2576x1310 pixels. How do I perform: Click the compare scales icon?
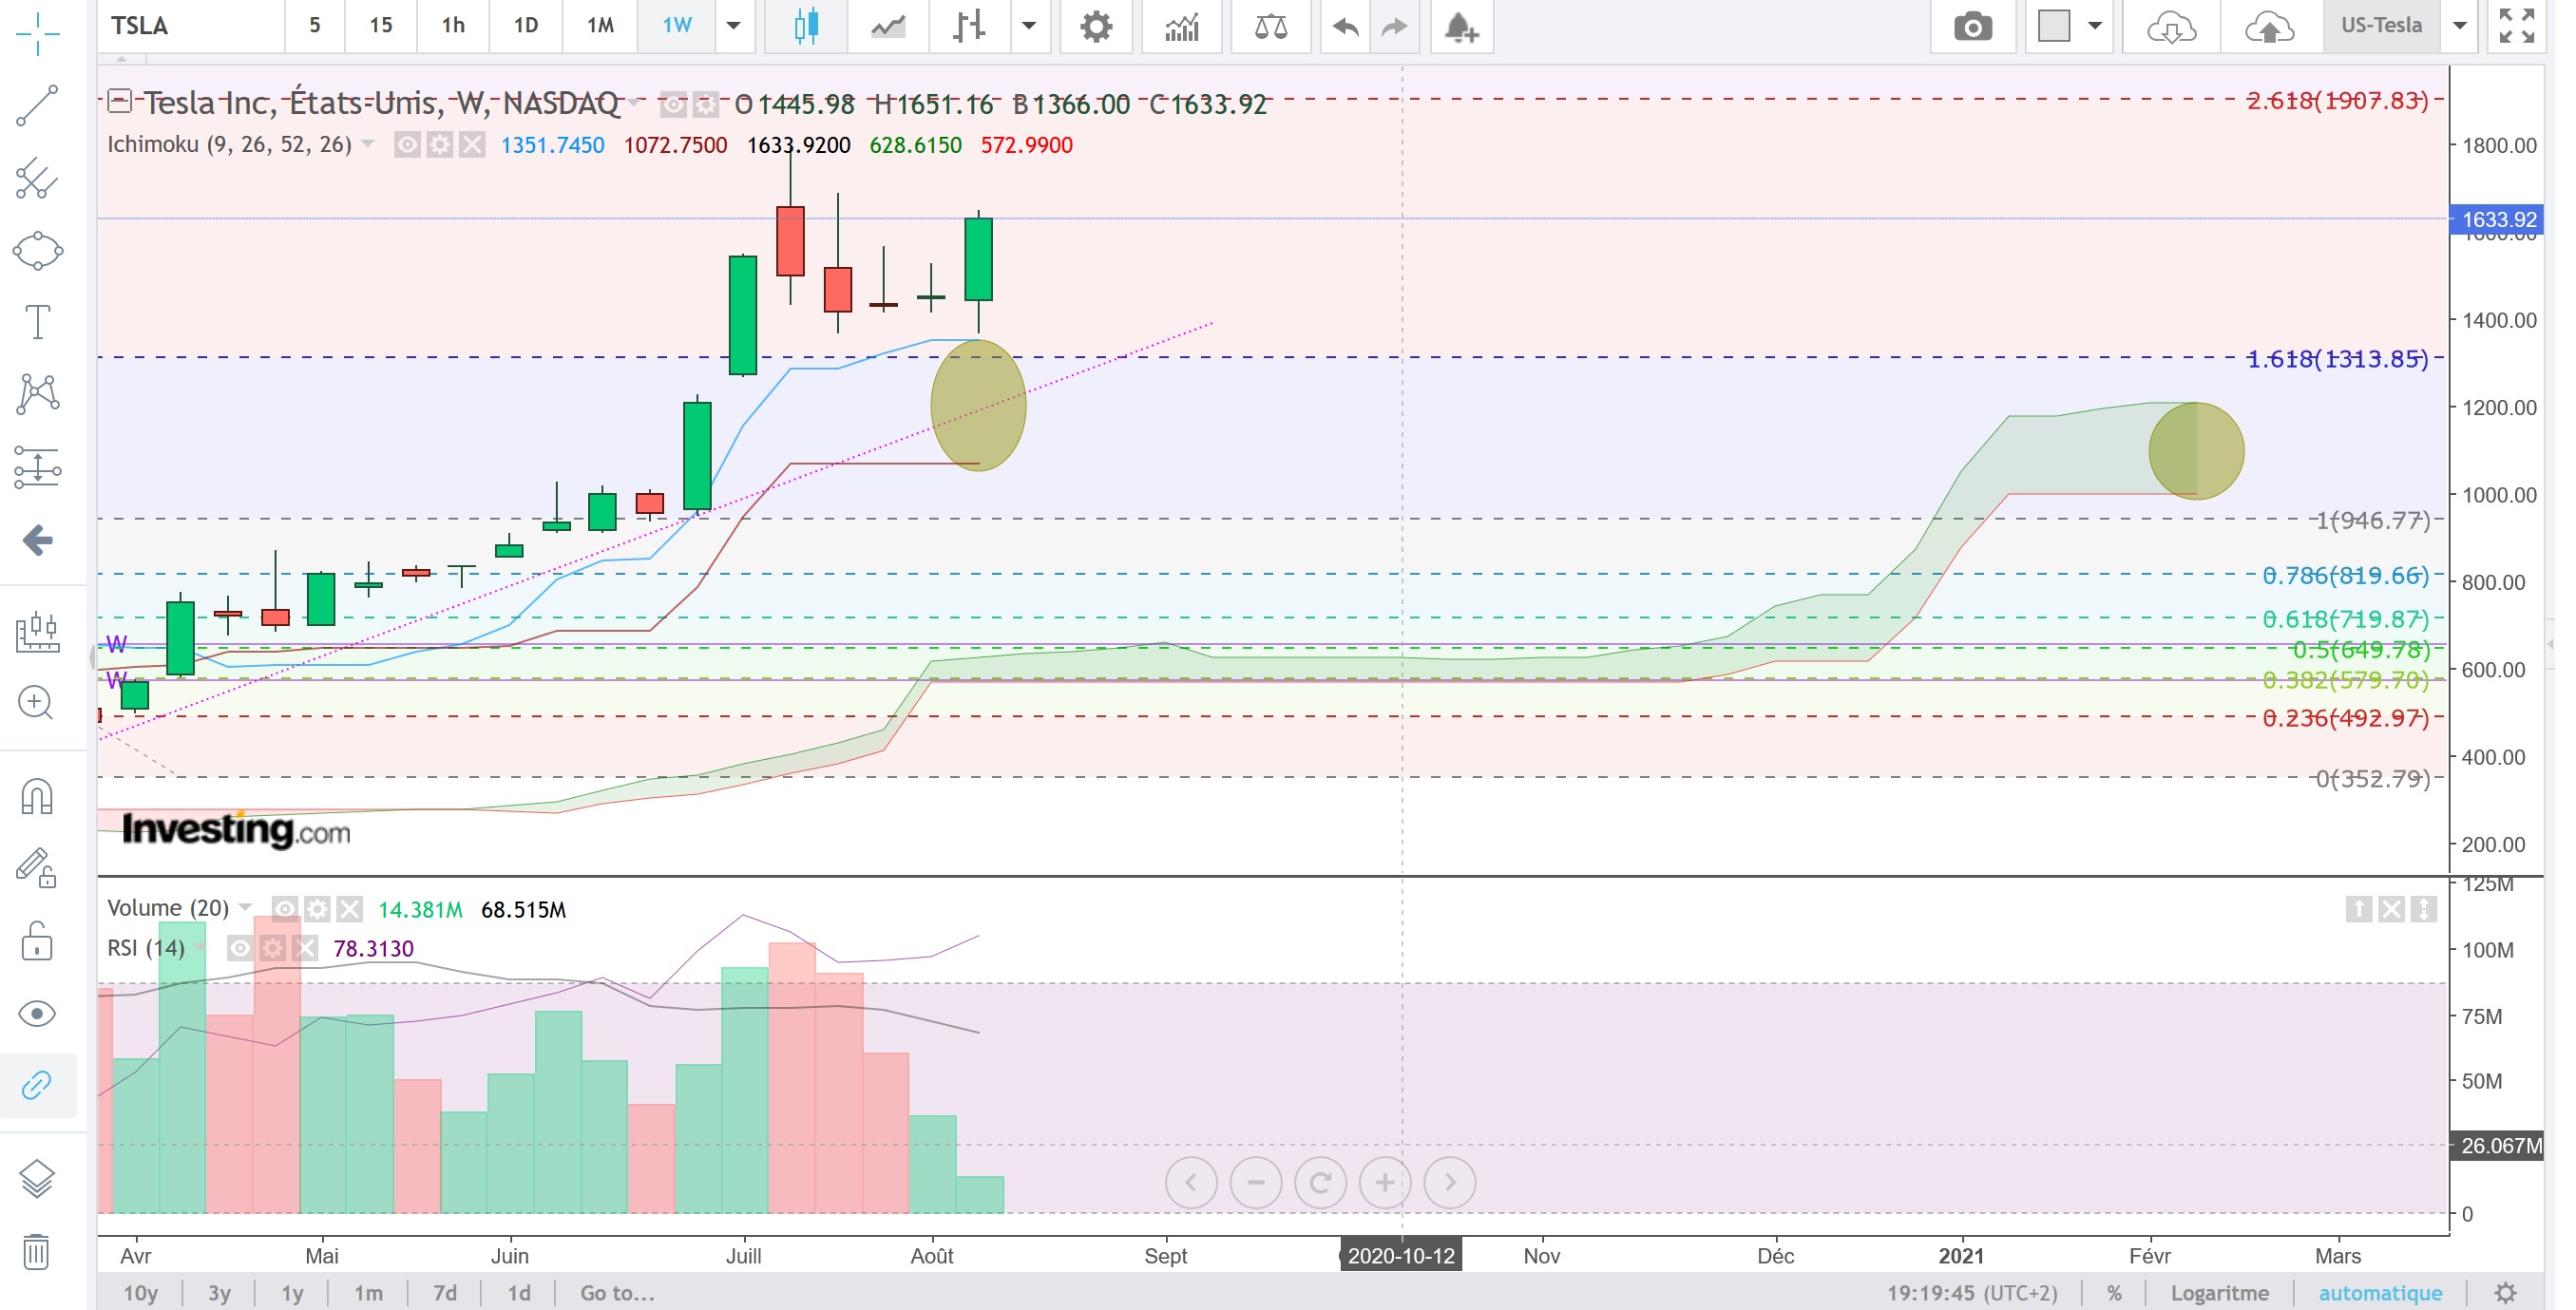[1270, 26]
